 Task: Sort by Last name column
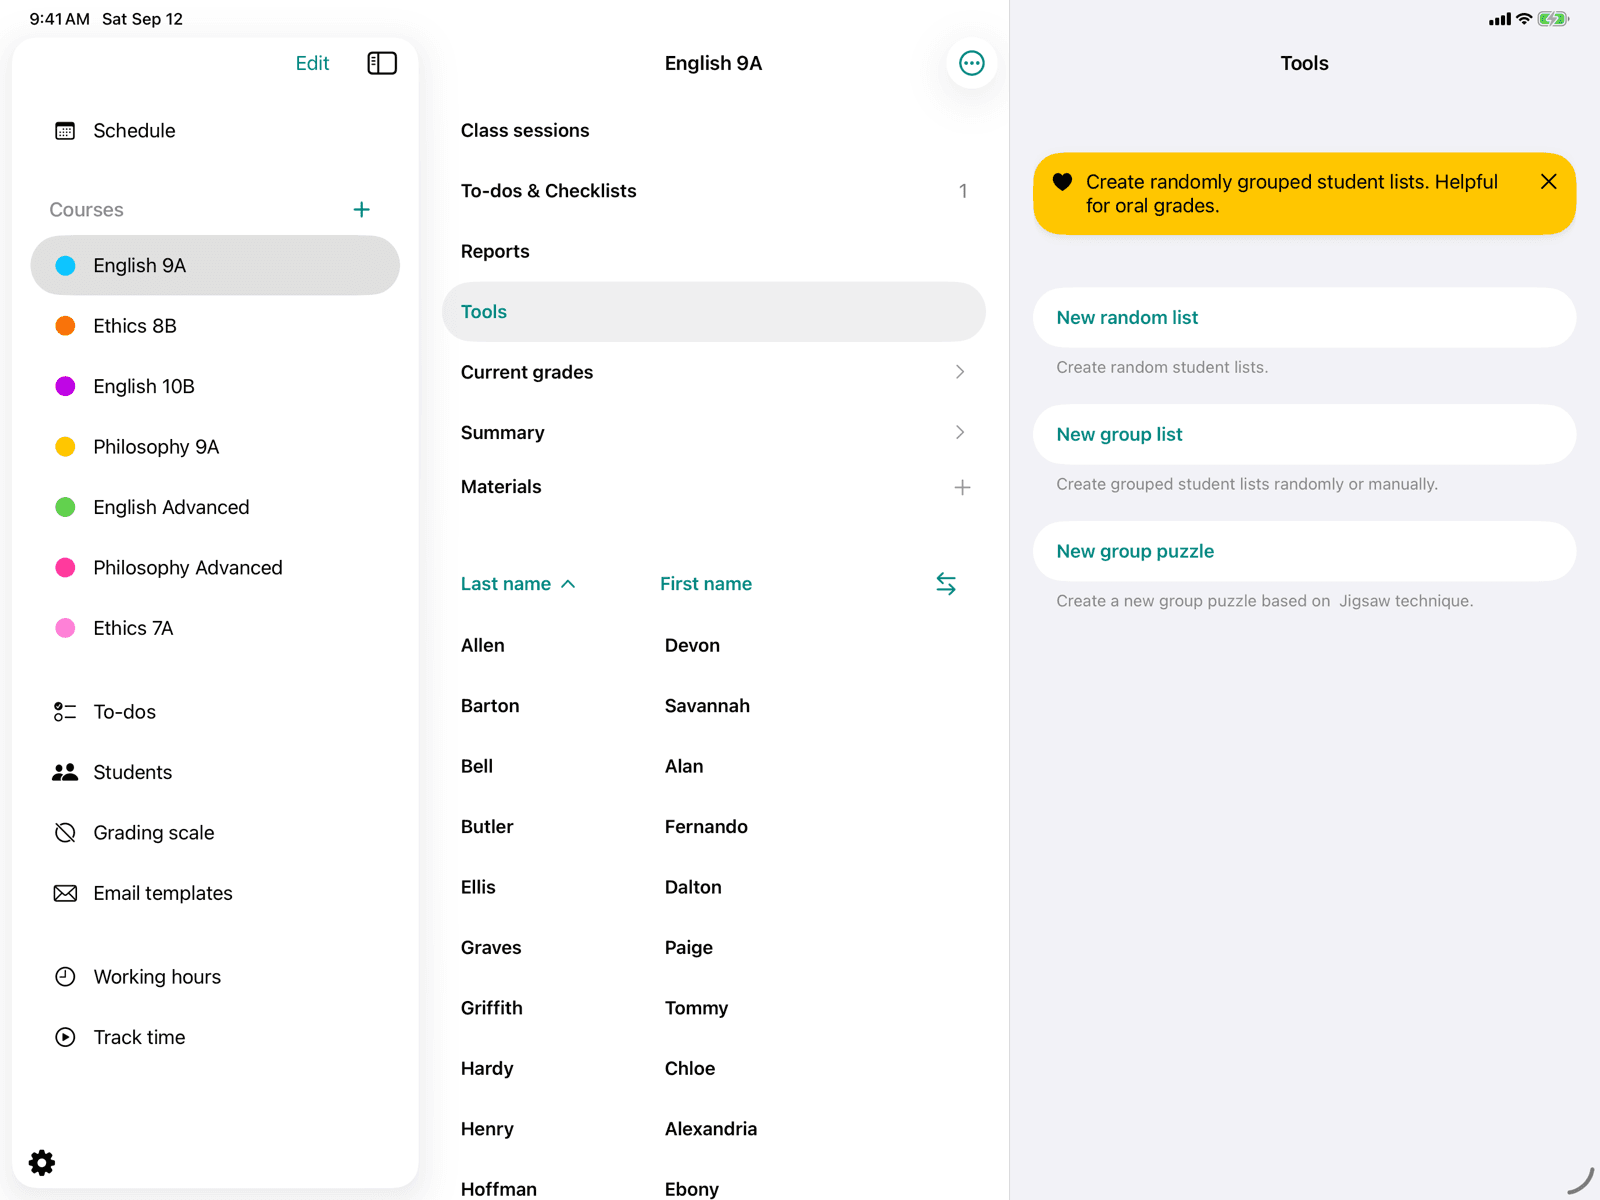pyautogui.click(x=518, y=584)
